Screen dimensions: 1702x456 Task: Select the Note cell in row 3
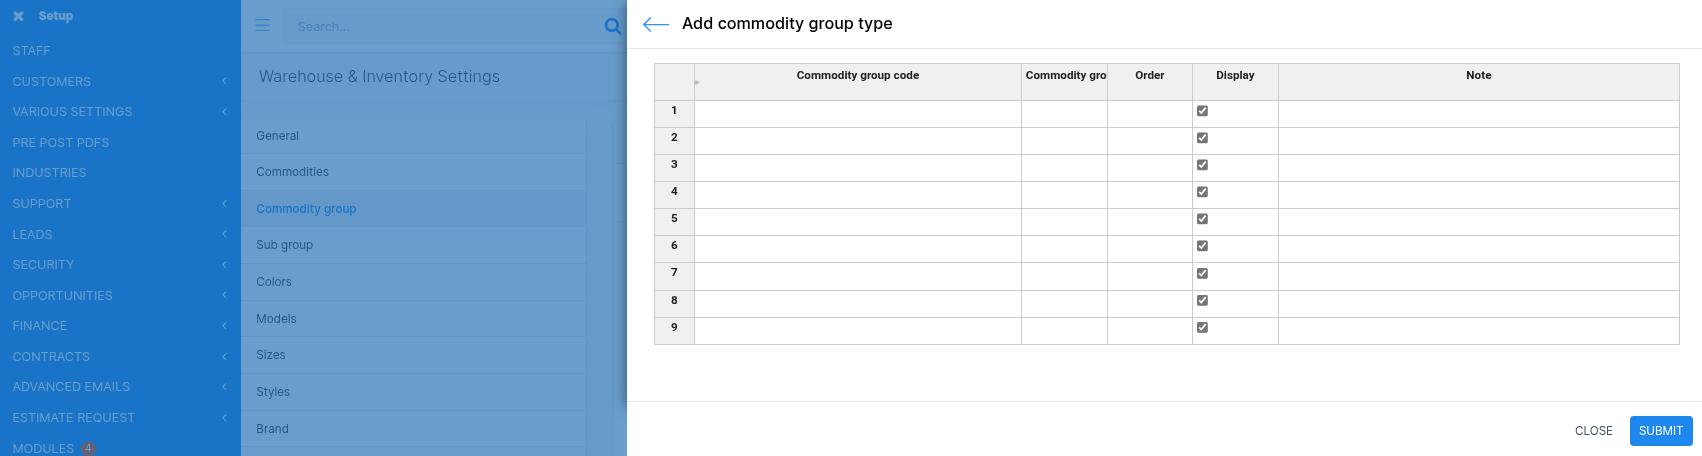click(1478, 168)
